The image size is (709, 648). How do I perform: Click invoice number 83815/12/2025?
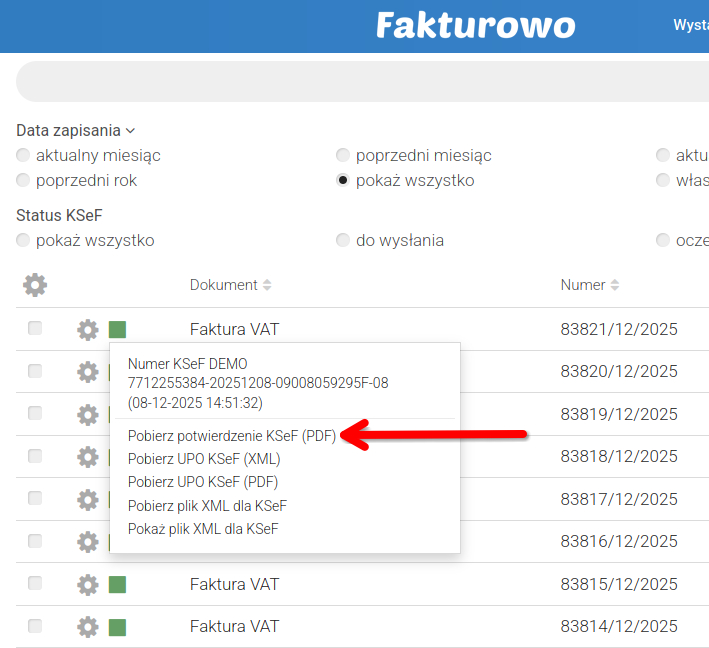(x=619, y=584)
